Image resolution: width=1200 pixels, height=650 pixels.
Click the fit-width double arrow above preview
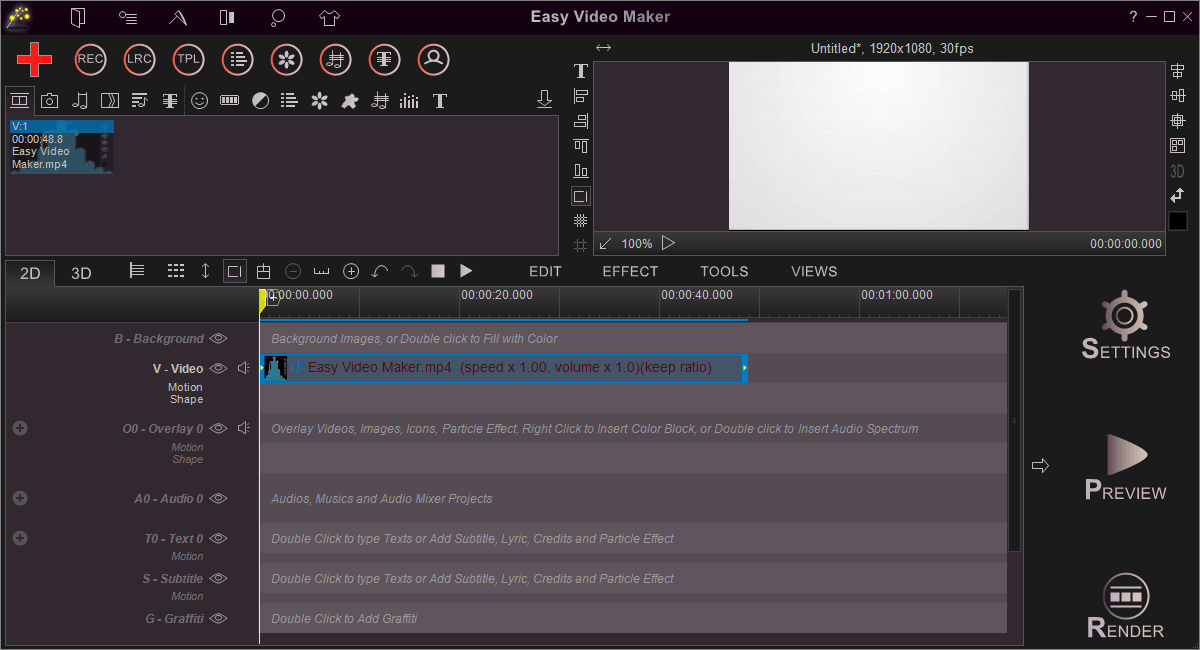click(x=603, y=48)
